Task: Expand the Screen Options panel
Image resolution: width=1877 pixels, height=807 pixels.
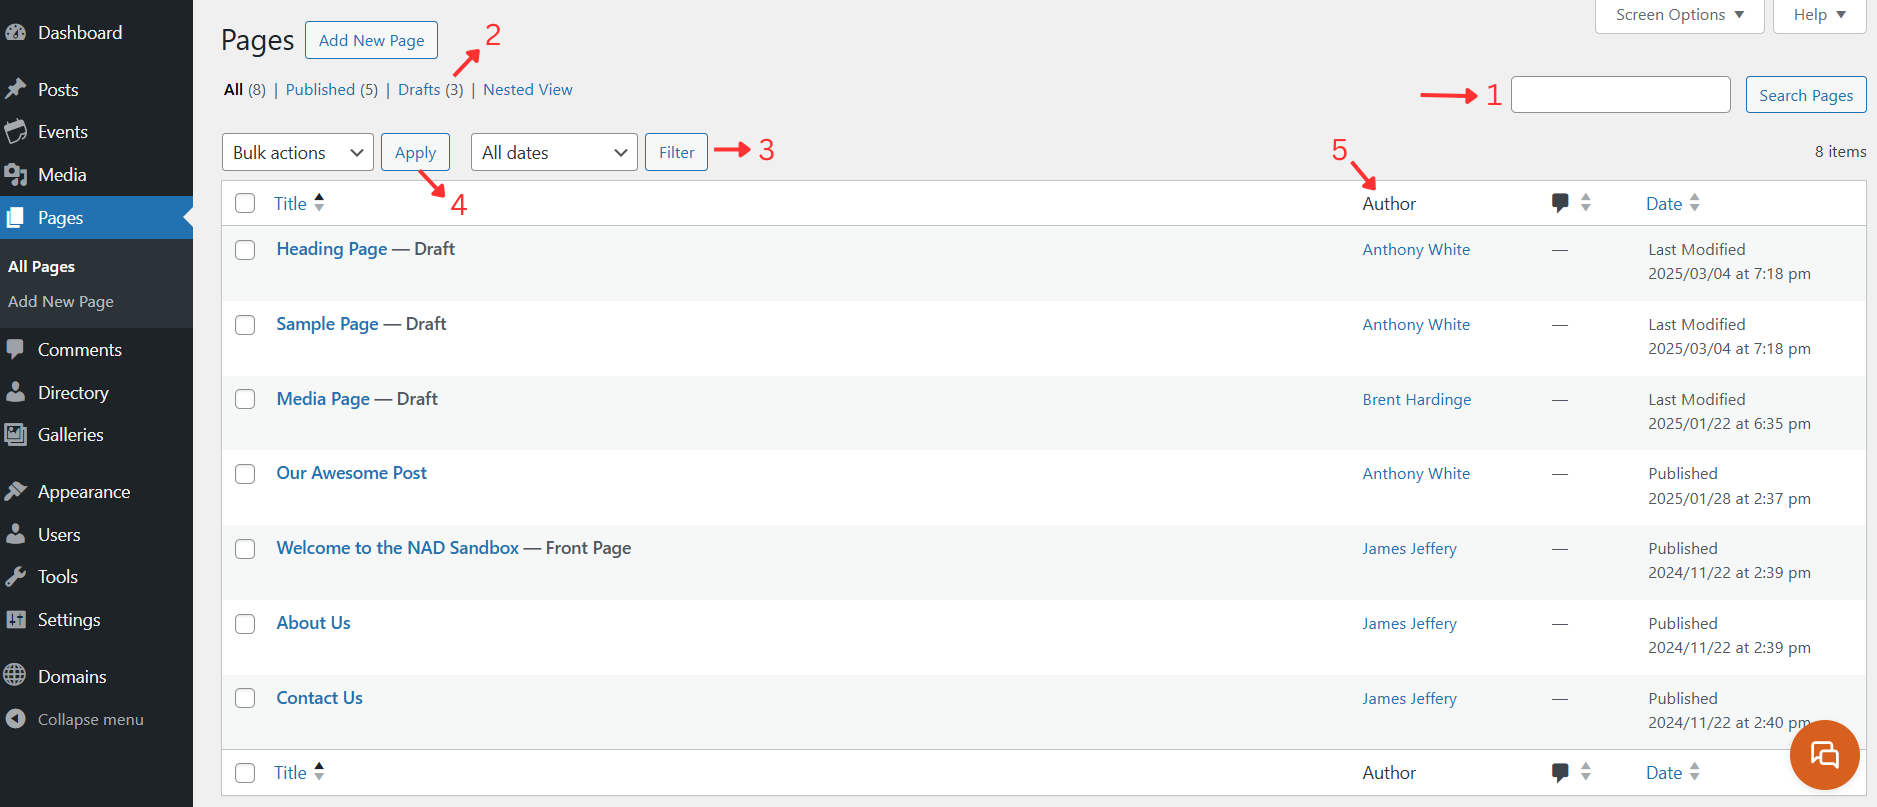Action: click(x=1680, y=15)
